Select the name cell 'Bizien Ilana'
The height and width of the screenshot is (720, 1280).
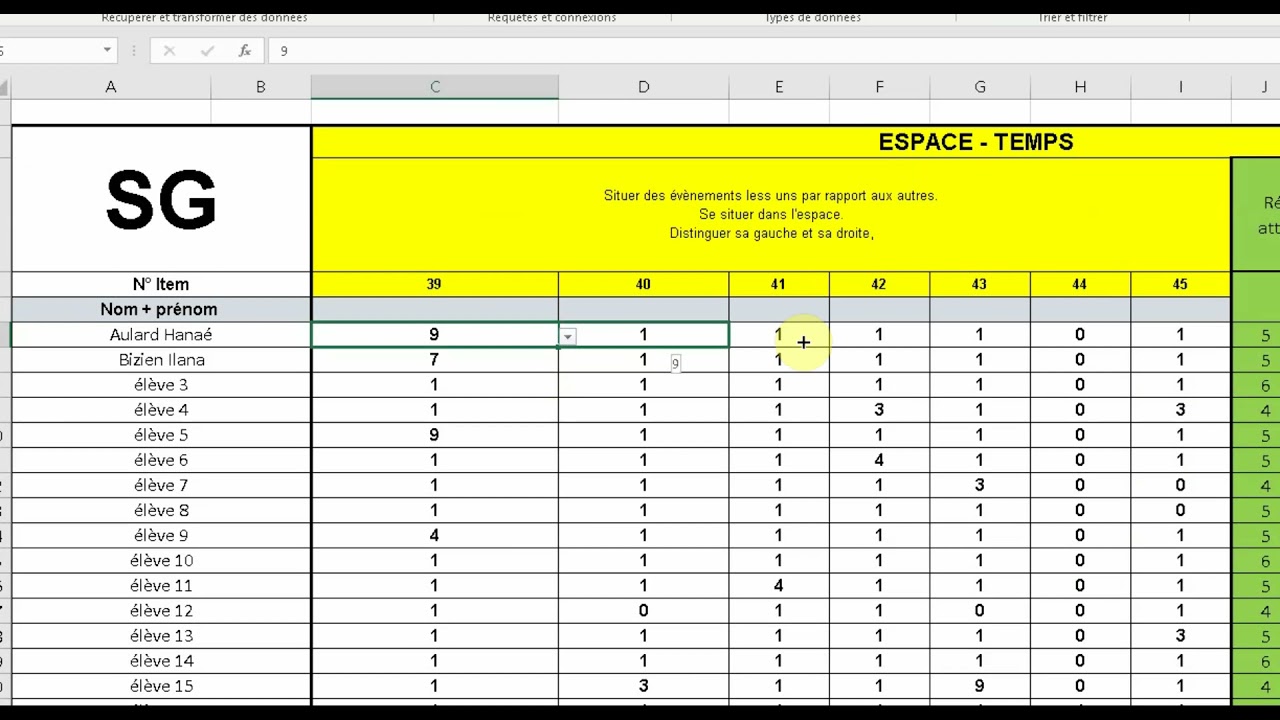[161, 360]
